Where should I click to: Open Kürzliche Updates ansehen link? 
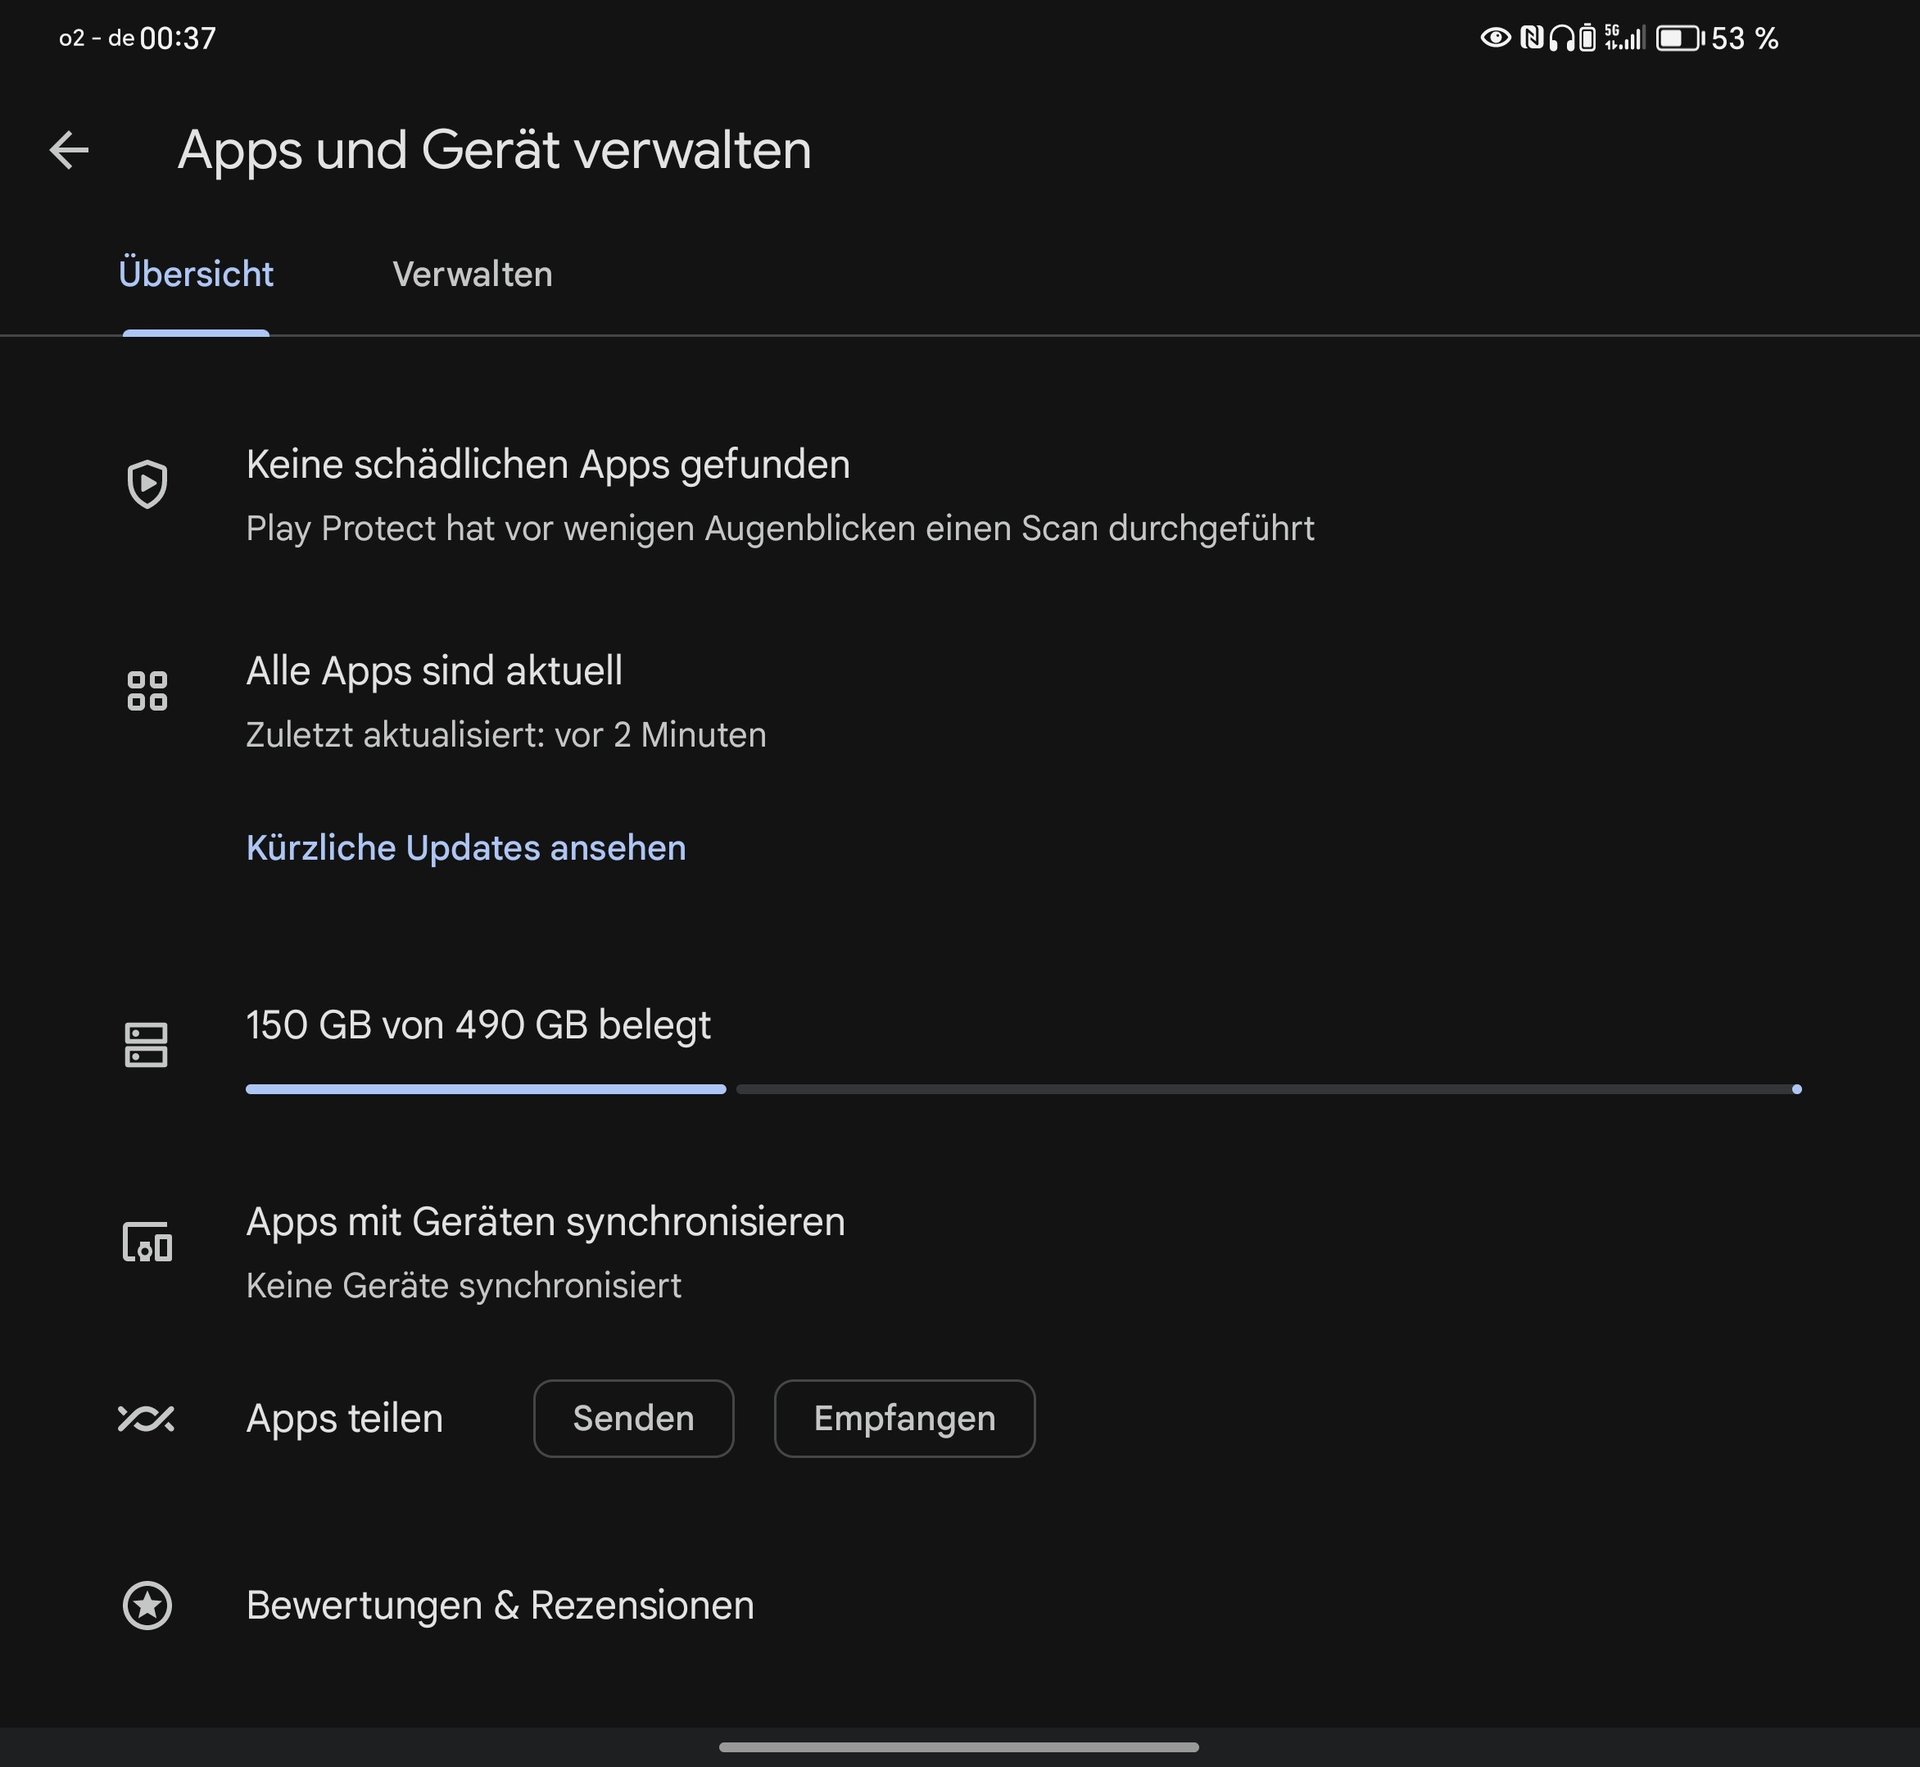(466, 848)
